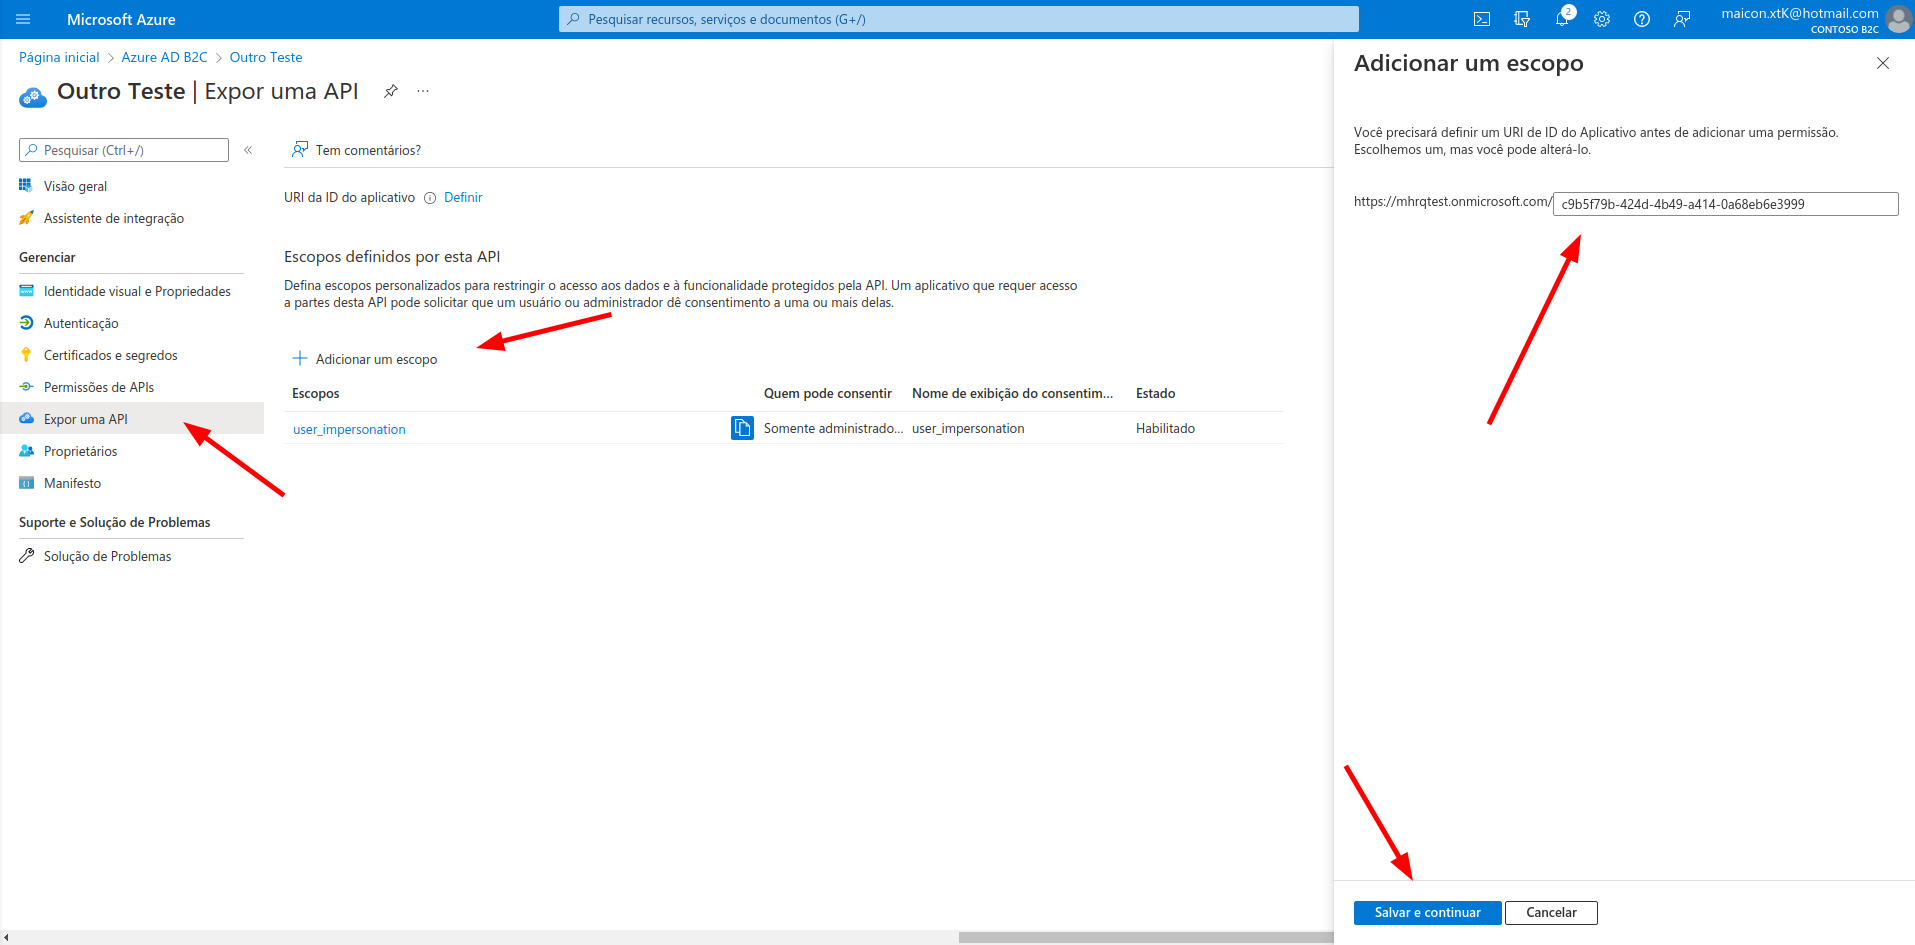
Task: Click Adicionar um escopo
Action: [x=365, y=359]
